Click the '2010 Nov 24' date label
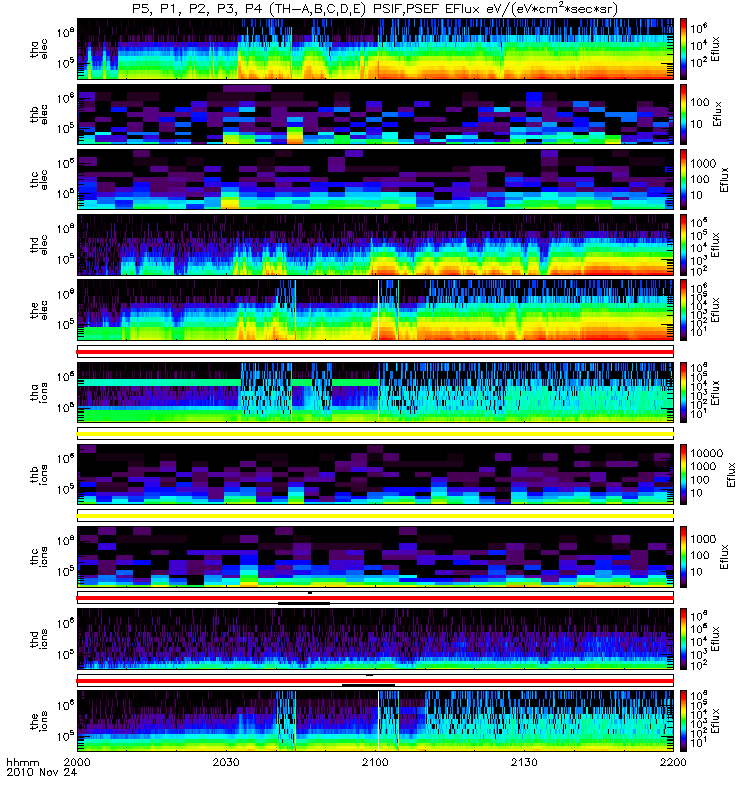Viewport: 750px width, 800px height. (41, 772)
